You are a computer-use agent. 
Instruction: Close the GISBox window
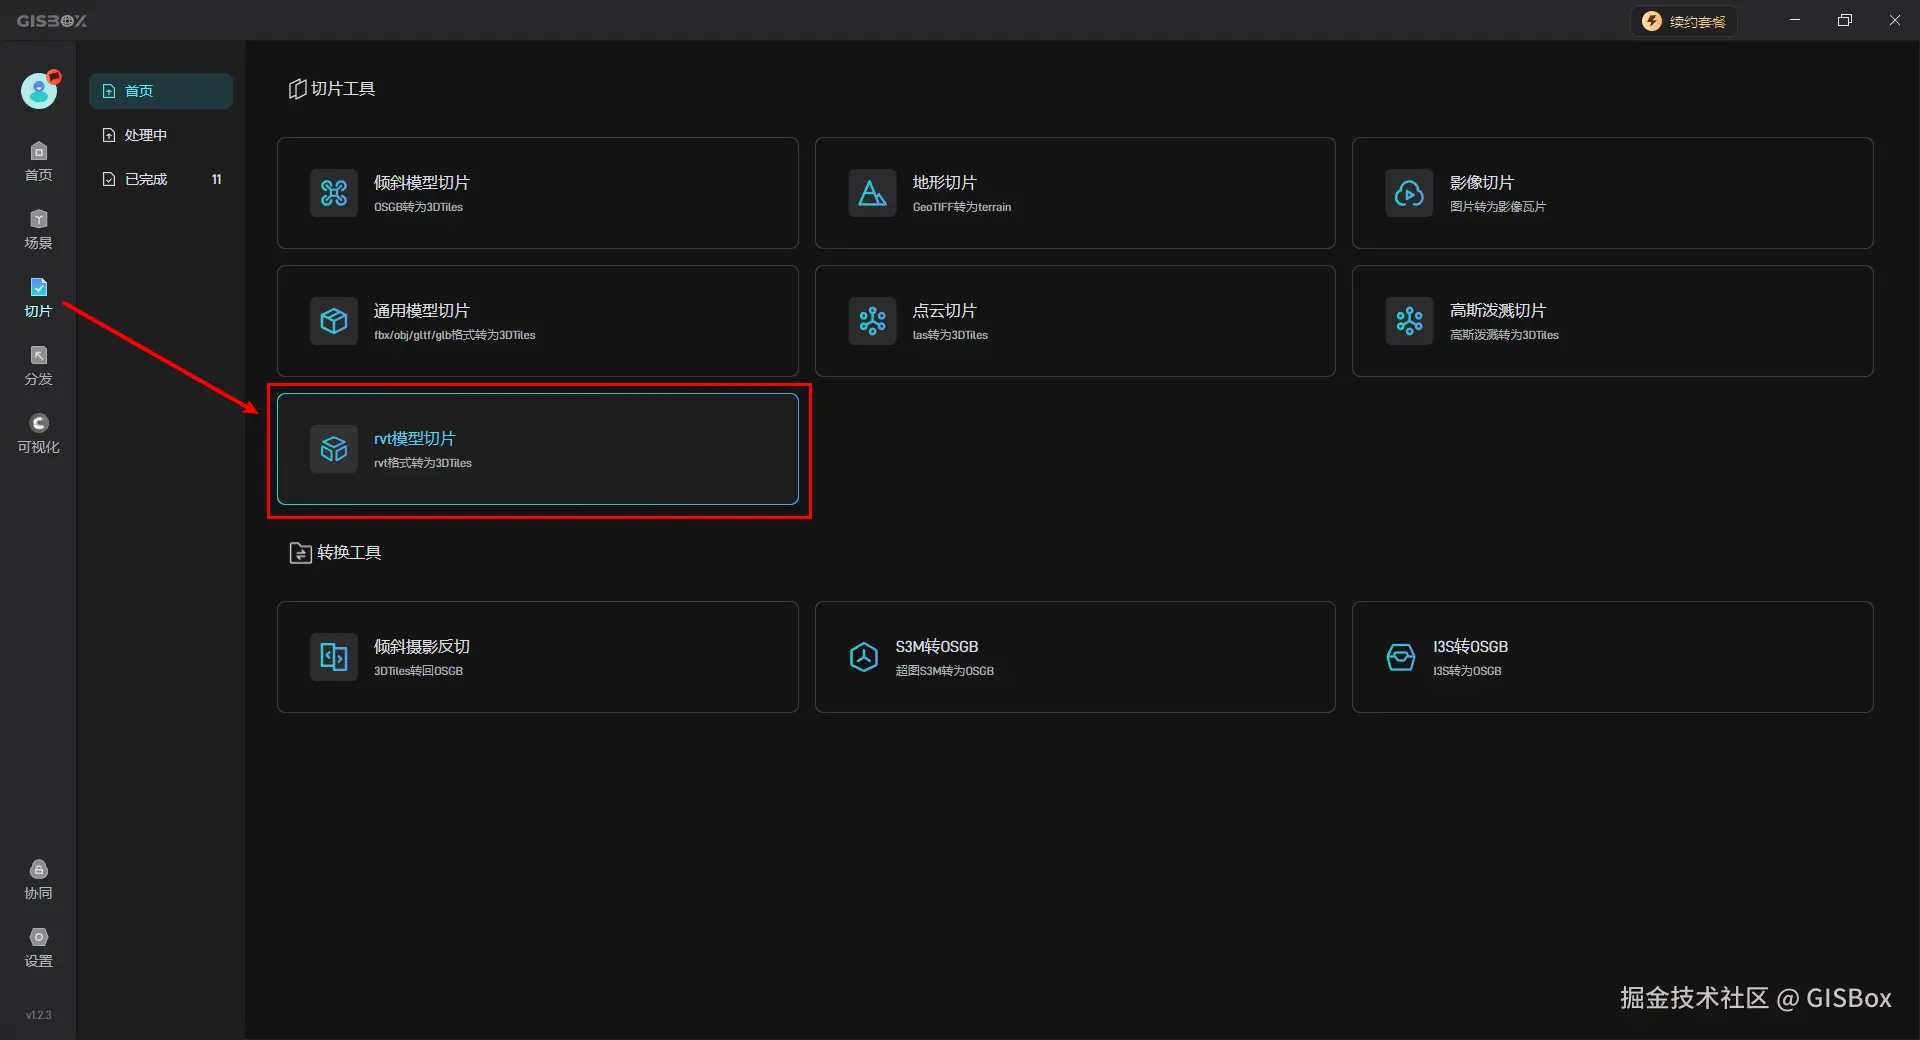click(1895, 20)
